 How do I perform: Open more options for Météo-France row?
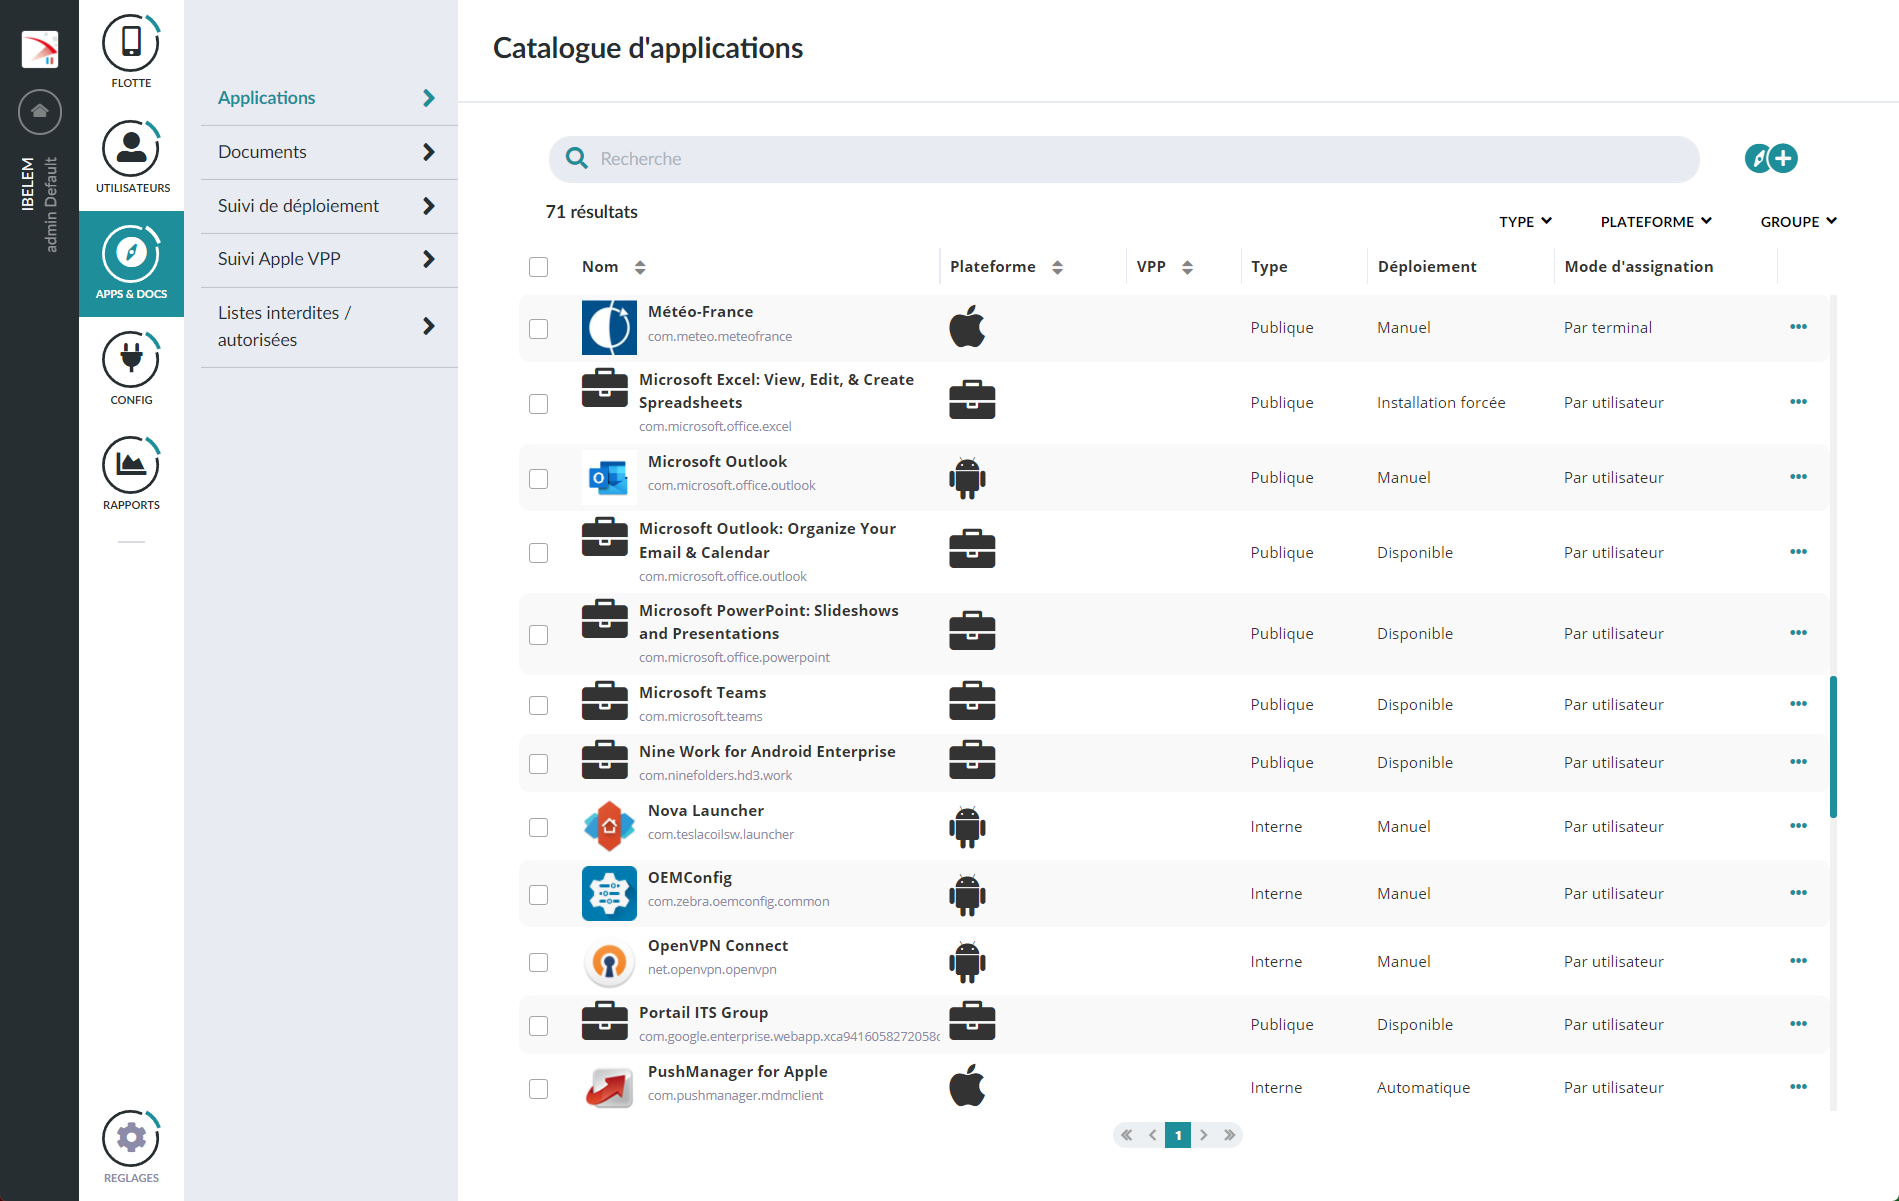[x=1798, y=327]
